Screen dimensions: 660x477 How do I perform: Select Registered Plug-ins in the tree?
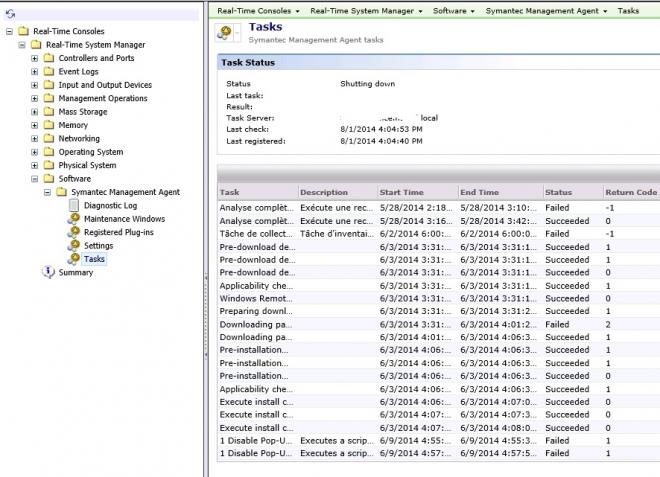119,232
